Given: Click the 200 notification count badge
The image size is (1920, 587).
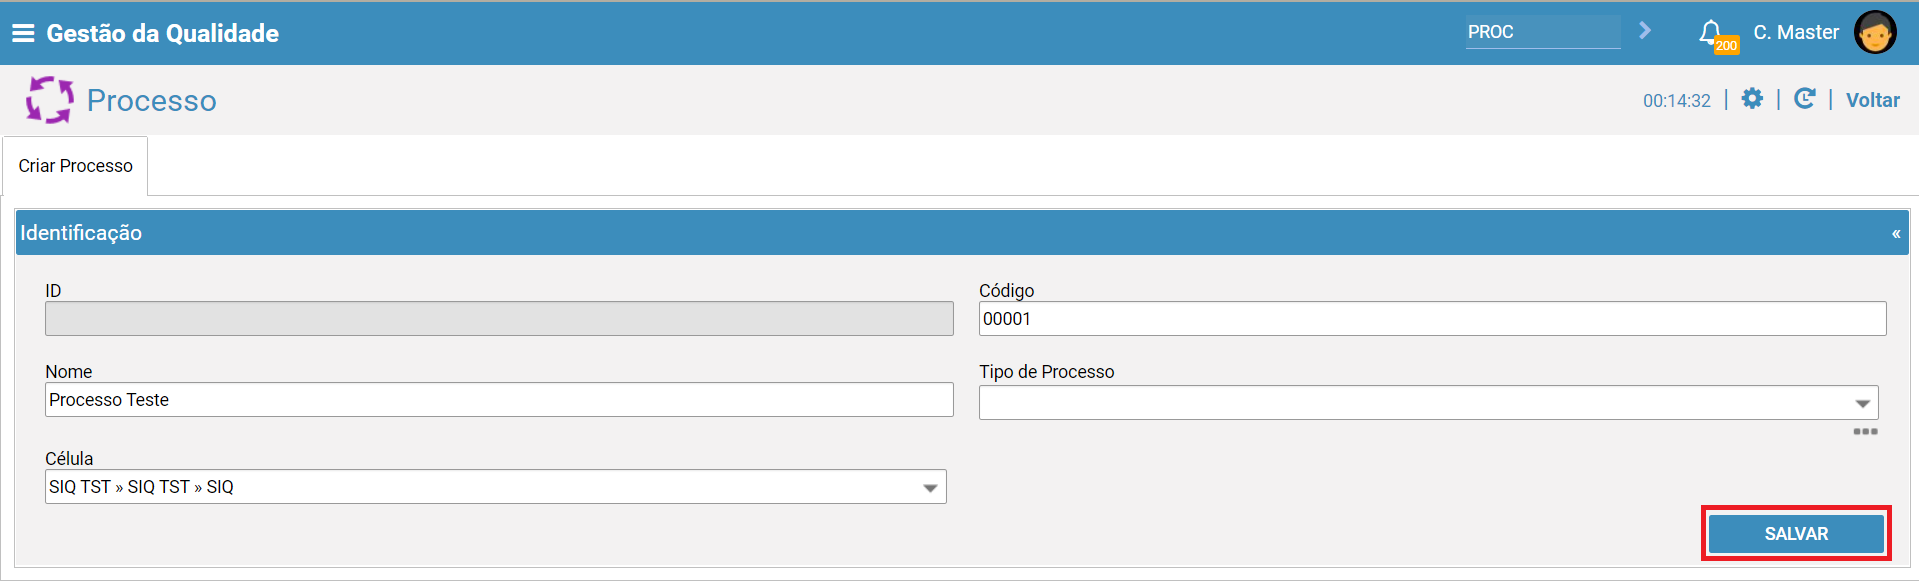Looking at the screenshot, I should 1726,45.
